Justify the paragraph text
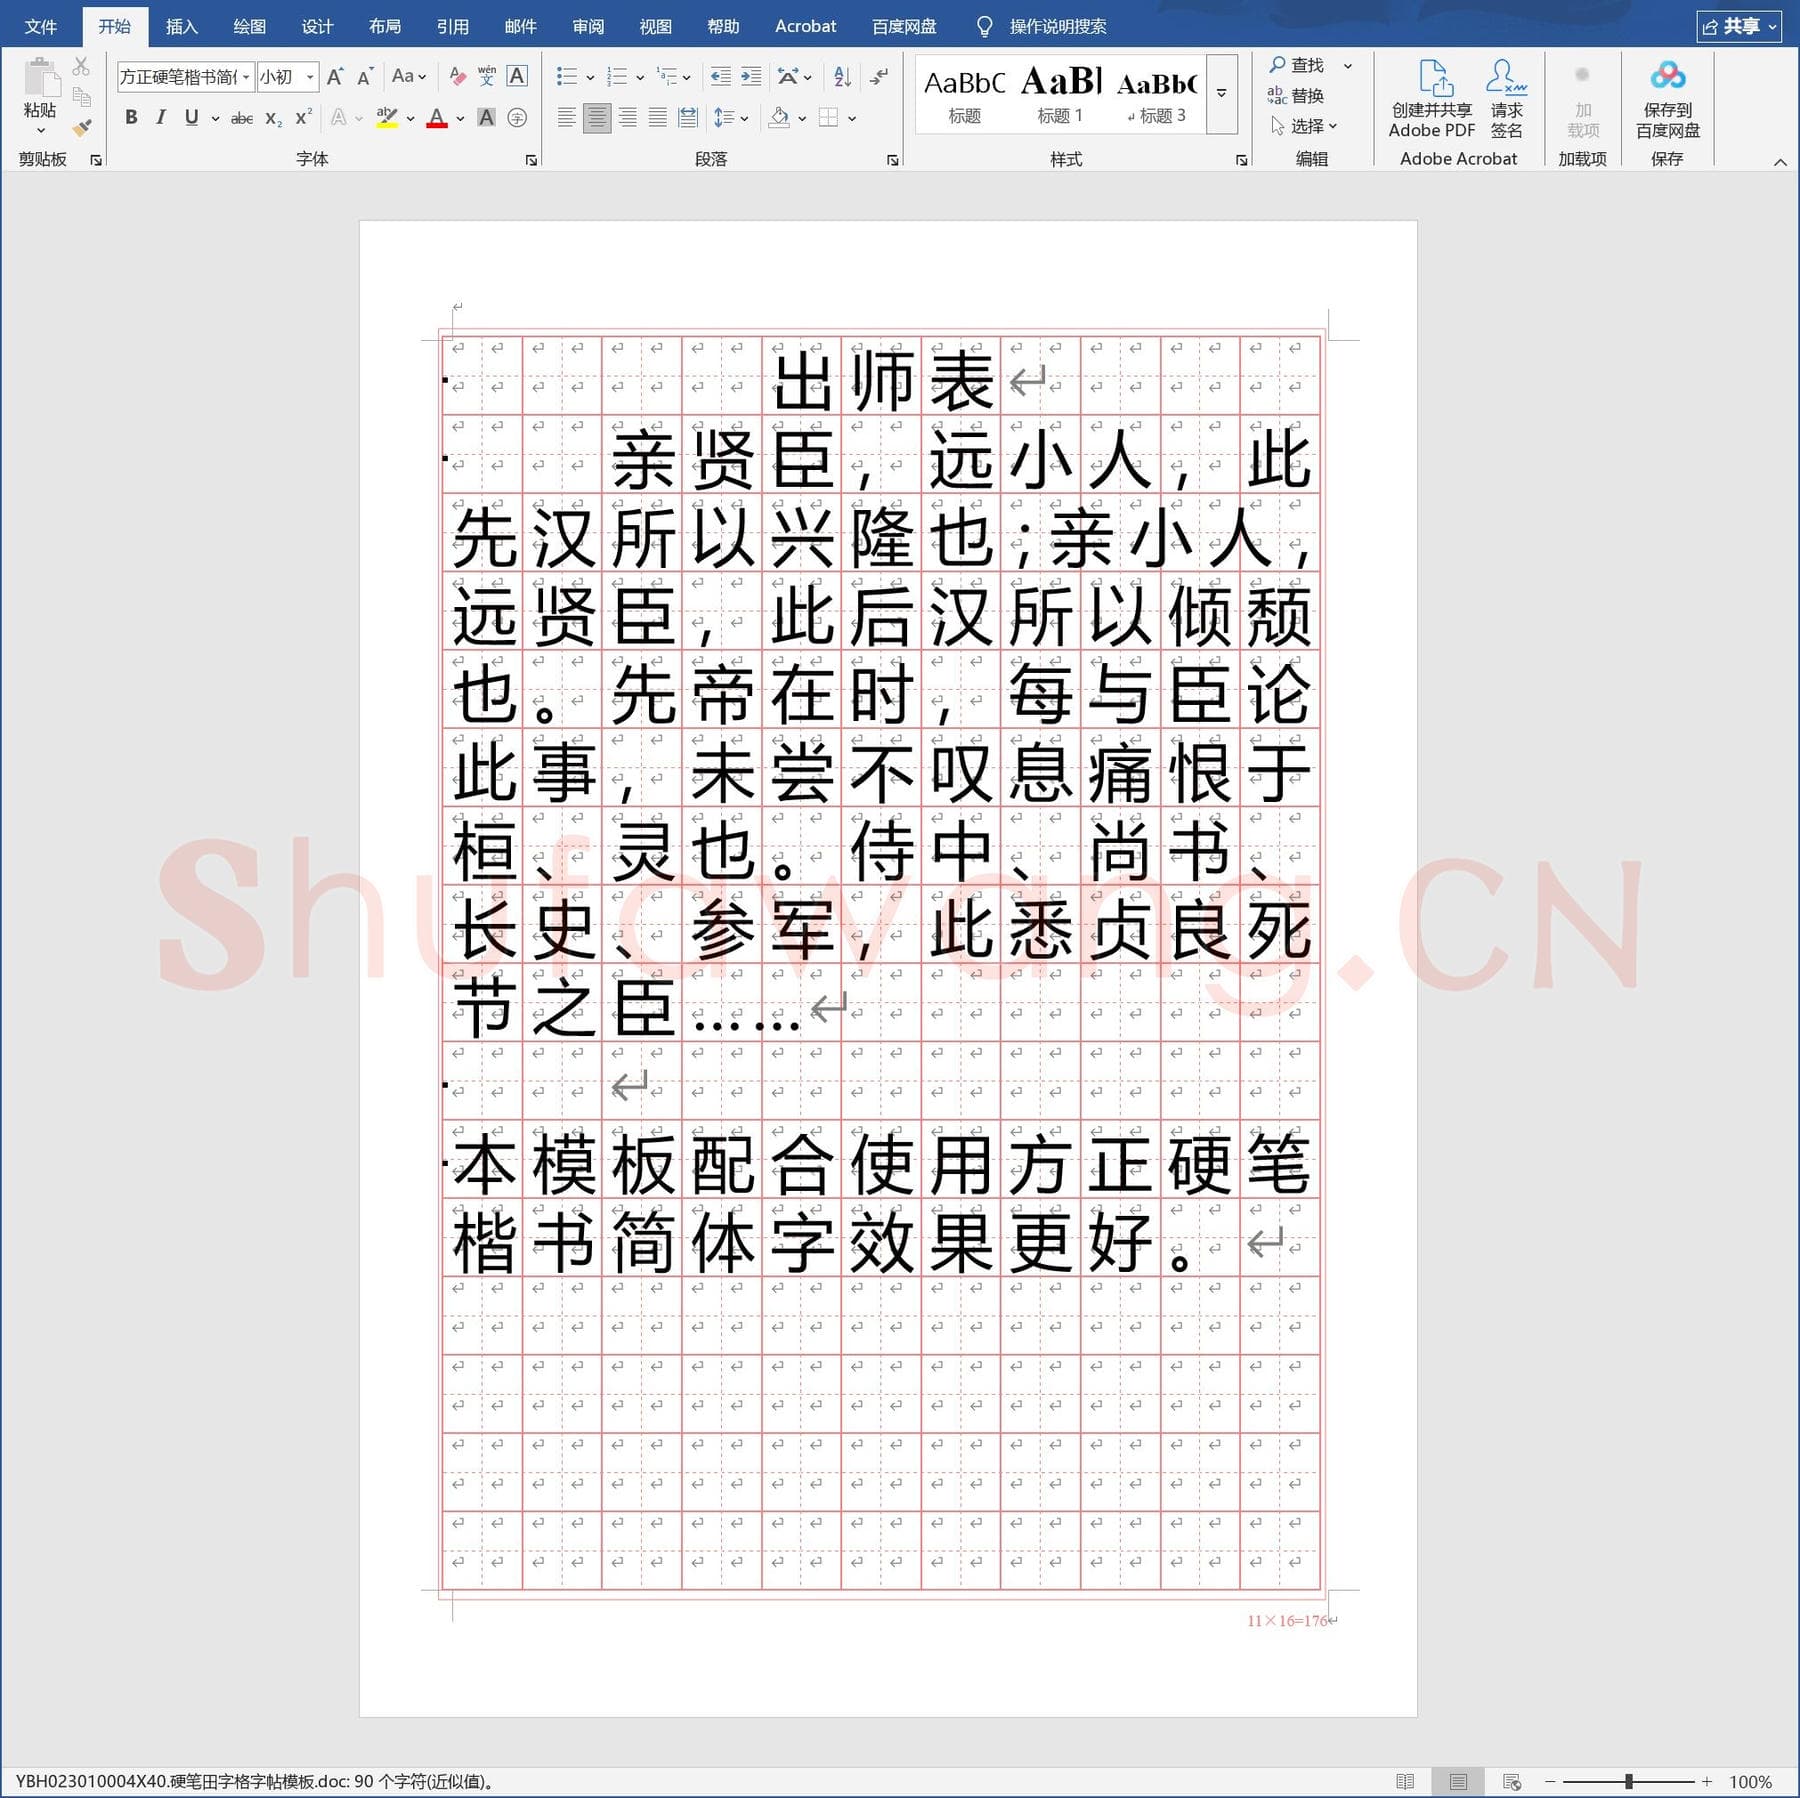 click(657, 118)
